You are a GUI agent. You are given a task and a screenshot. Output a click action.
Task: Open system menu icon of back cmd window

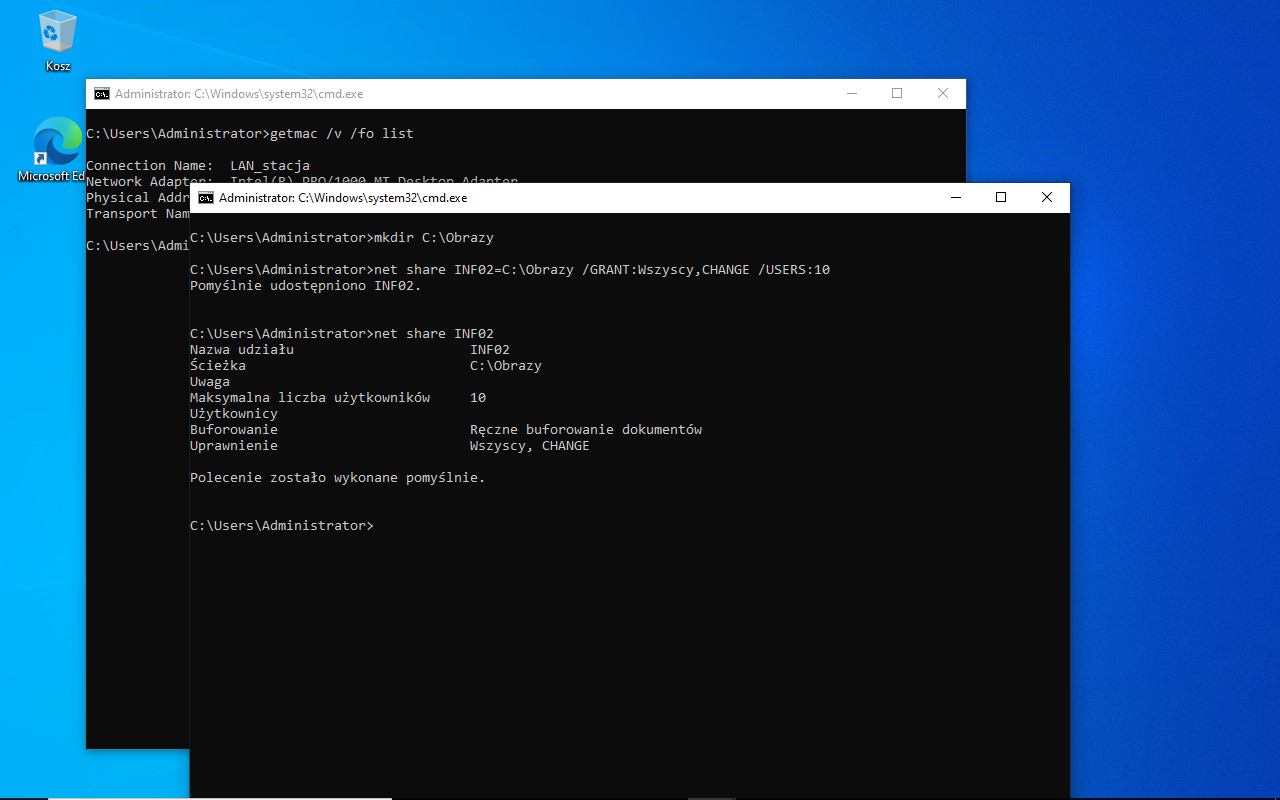pyautogui.click(x=102, y=94)
